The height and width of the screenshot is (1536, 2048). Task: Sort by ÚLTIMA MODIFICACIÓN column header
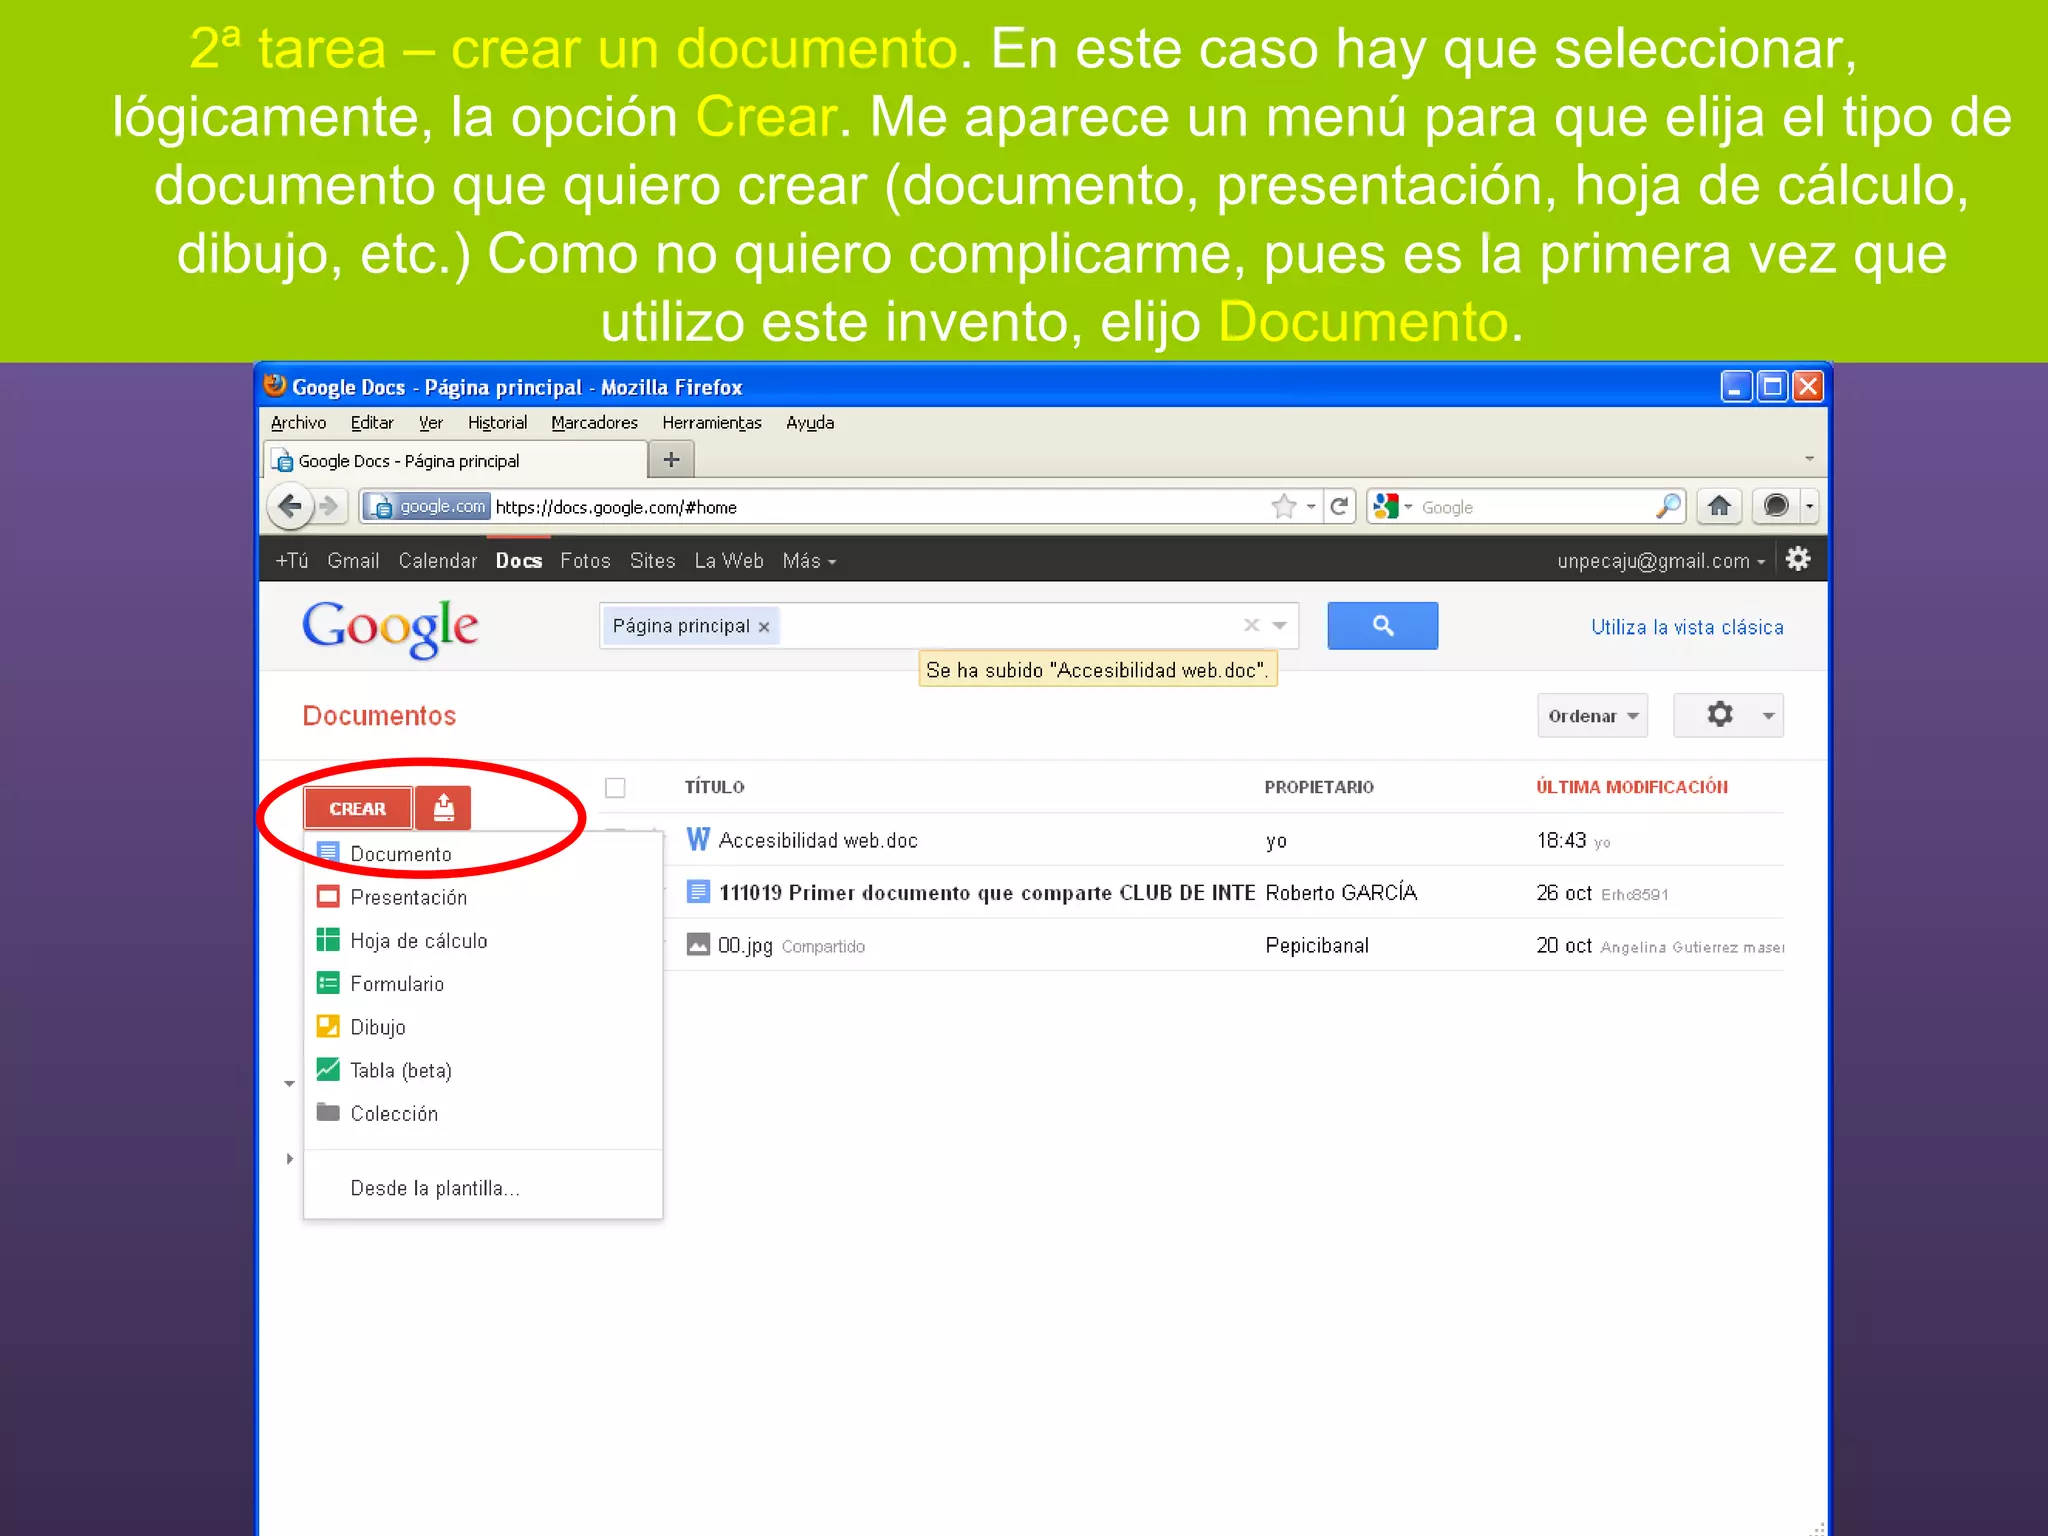tap(1632, 787)
